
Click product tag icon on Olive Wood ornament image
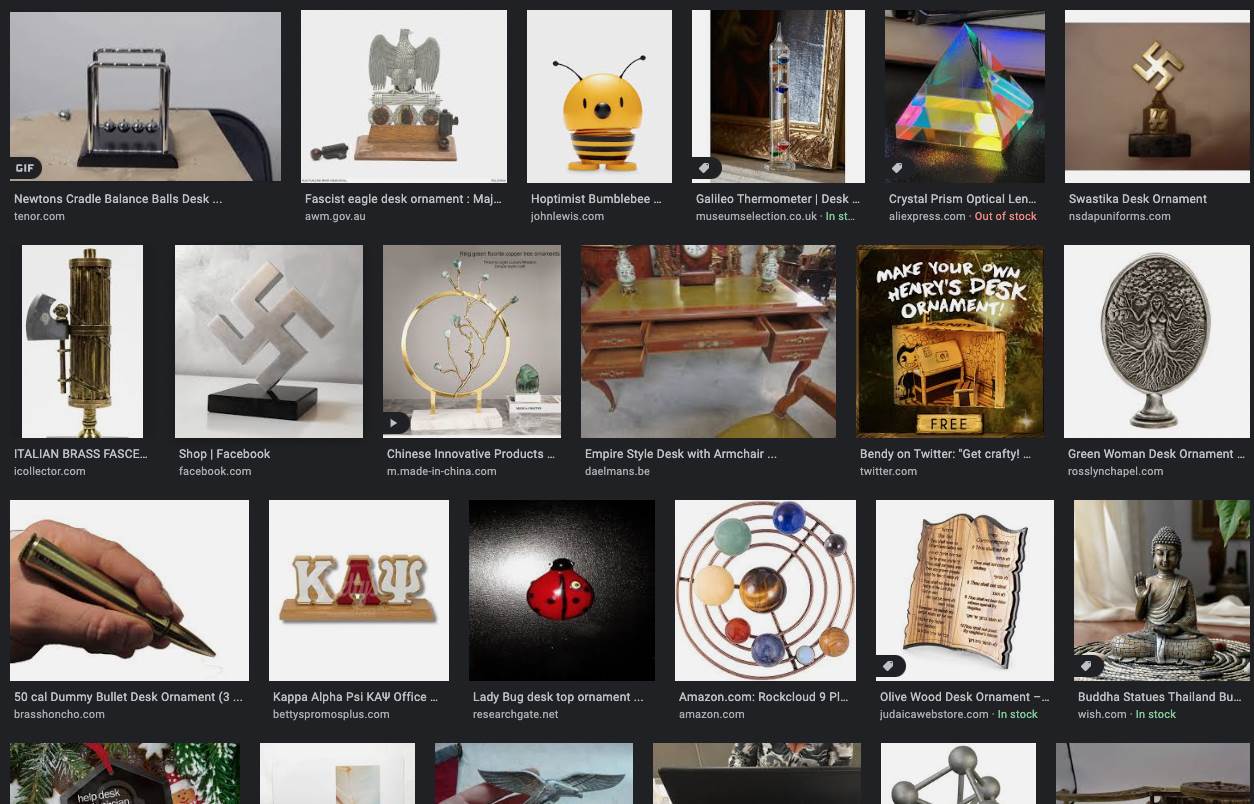tap(889, 666)
